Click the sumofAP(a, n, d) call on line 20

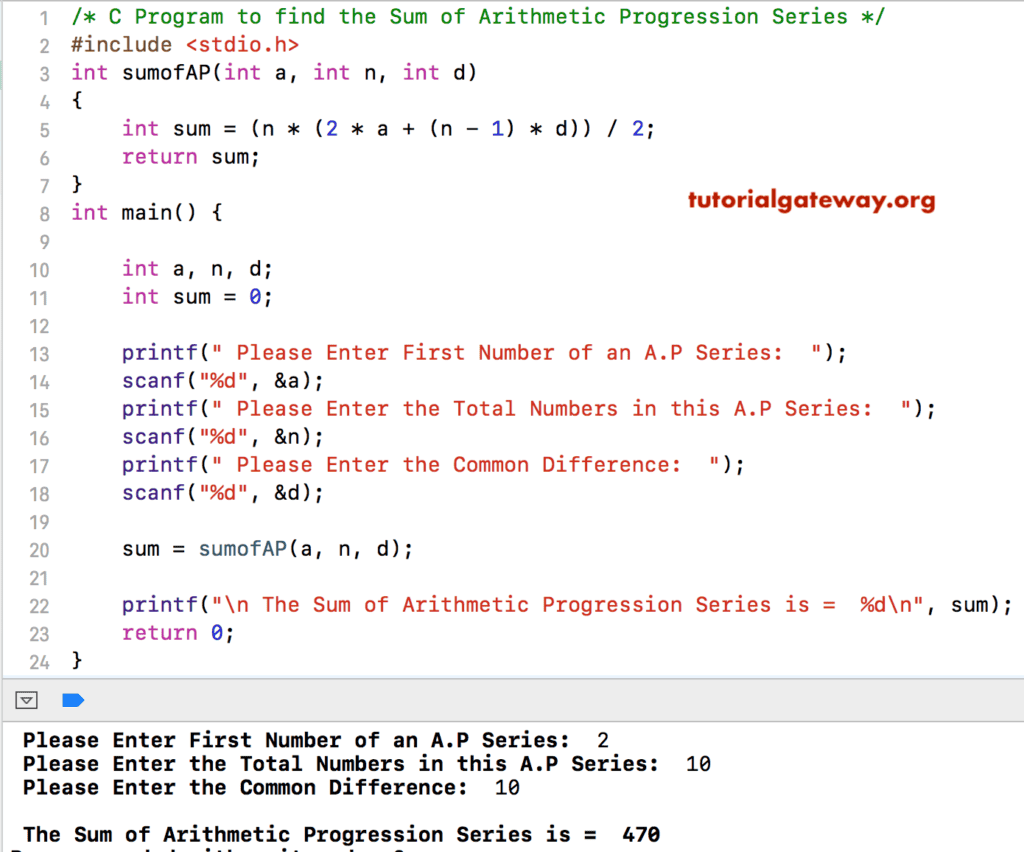pos(300,548)
